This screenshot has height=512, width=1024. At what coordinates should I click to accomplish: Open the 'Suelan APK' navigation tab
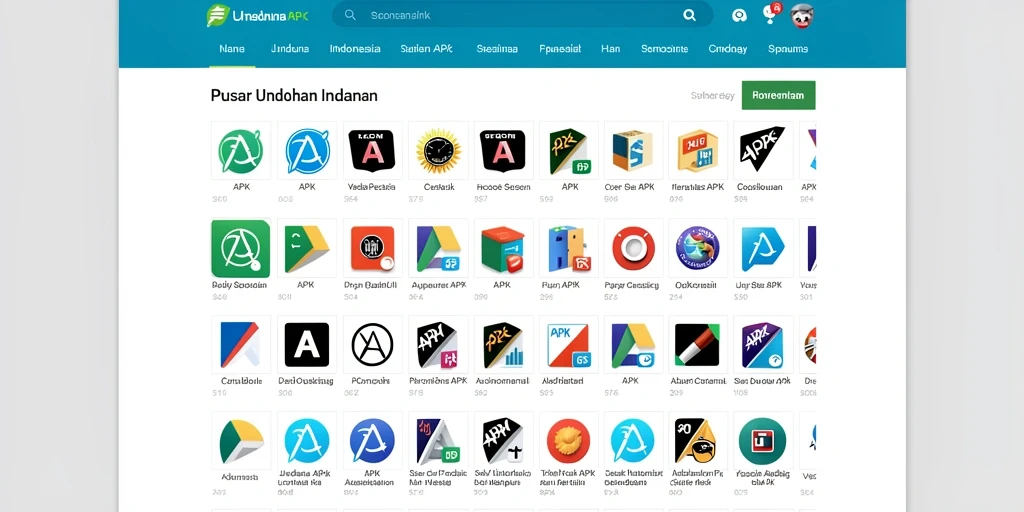click(x=426, y=49)
